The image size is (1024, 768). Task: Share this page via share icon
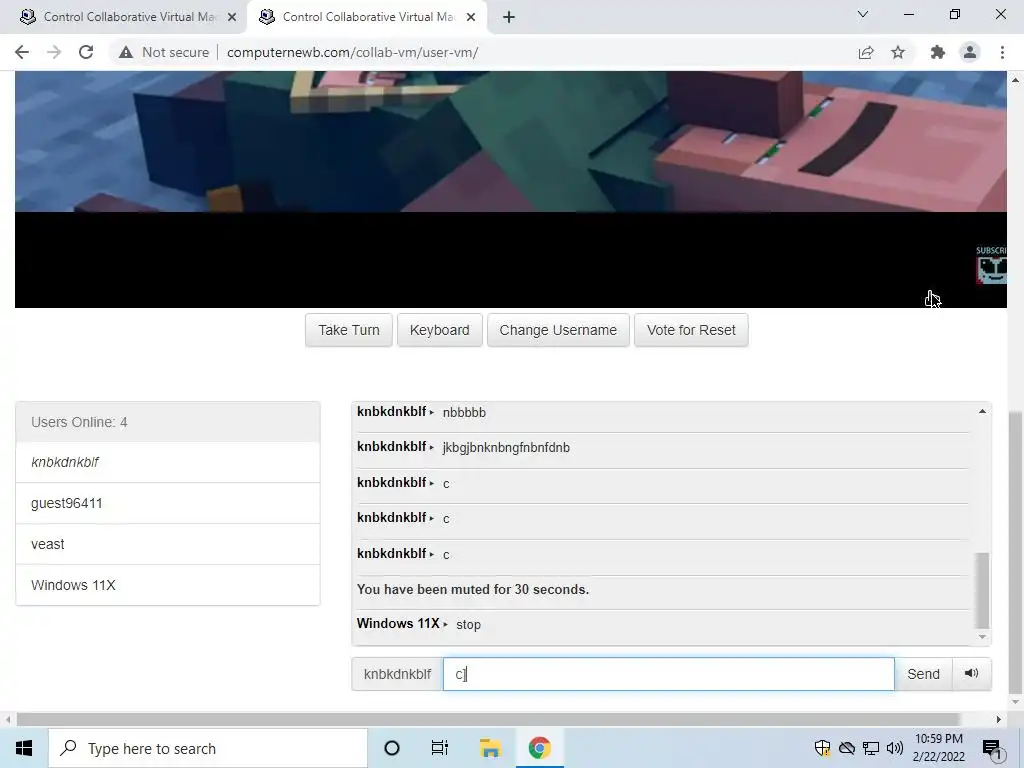pos(866,52)
